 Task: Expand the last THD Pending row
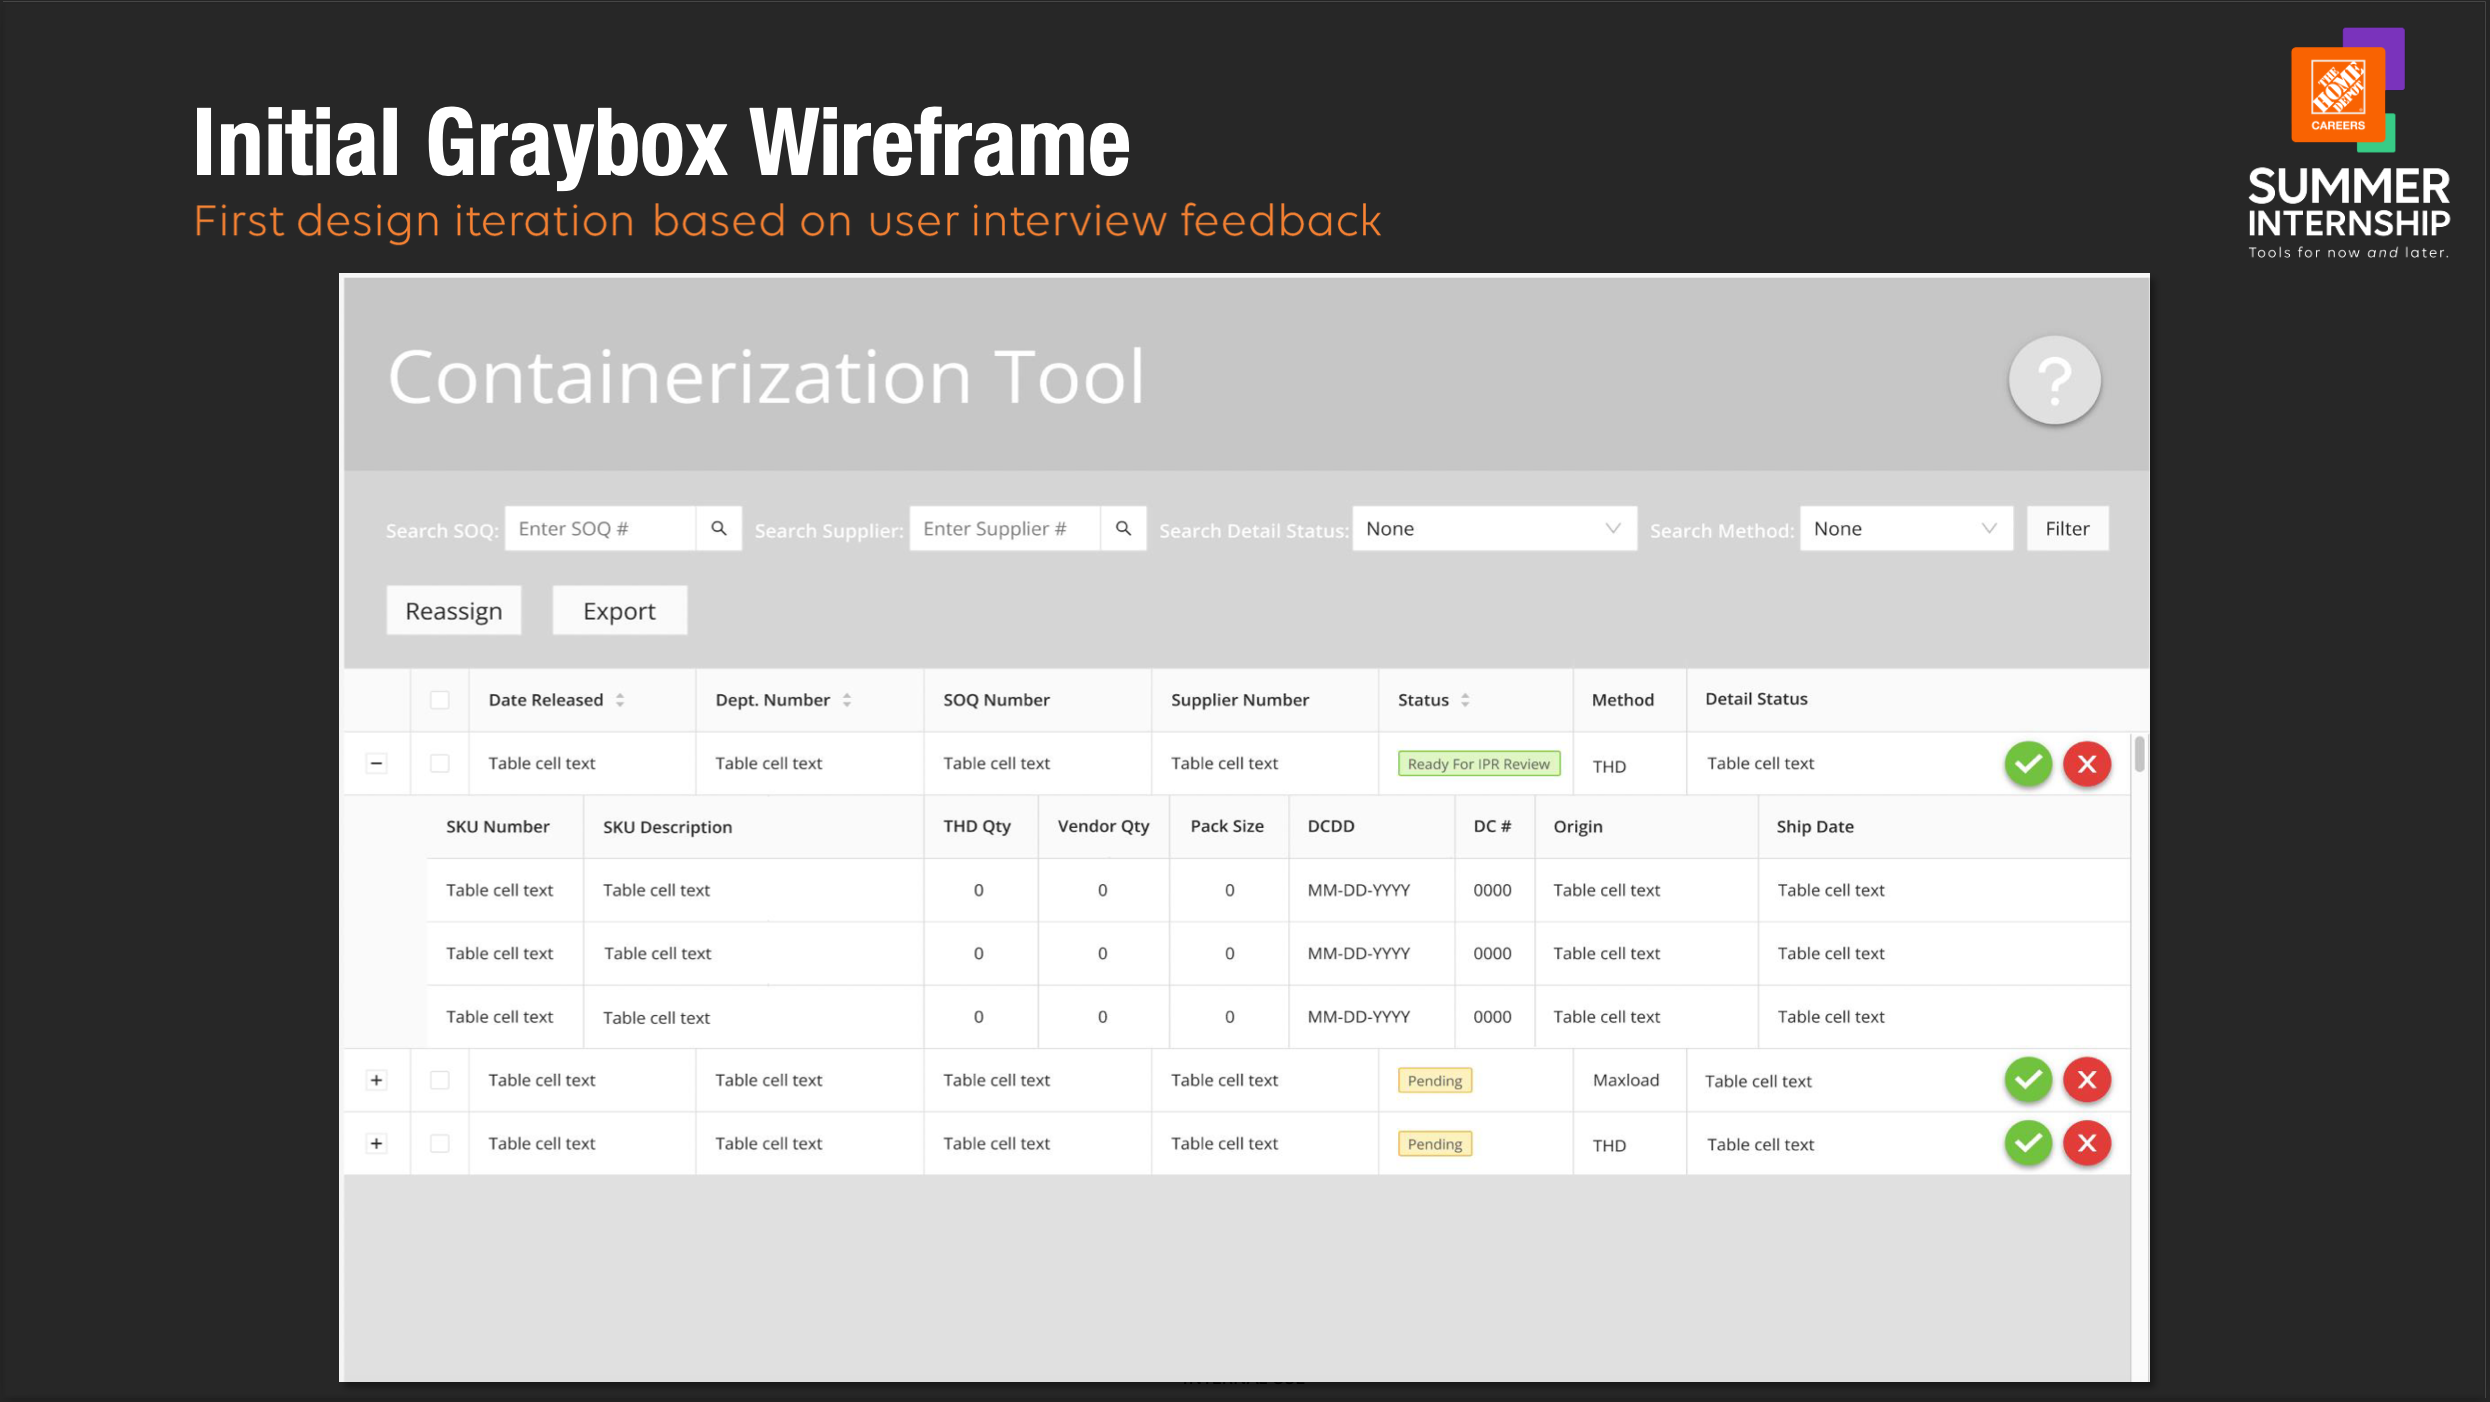tap(376, 1143)
